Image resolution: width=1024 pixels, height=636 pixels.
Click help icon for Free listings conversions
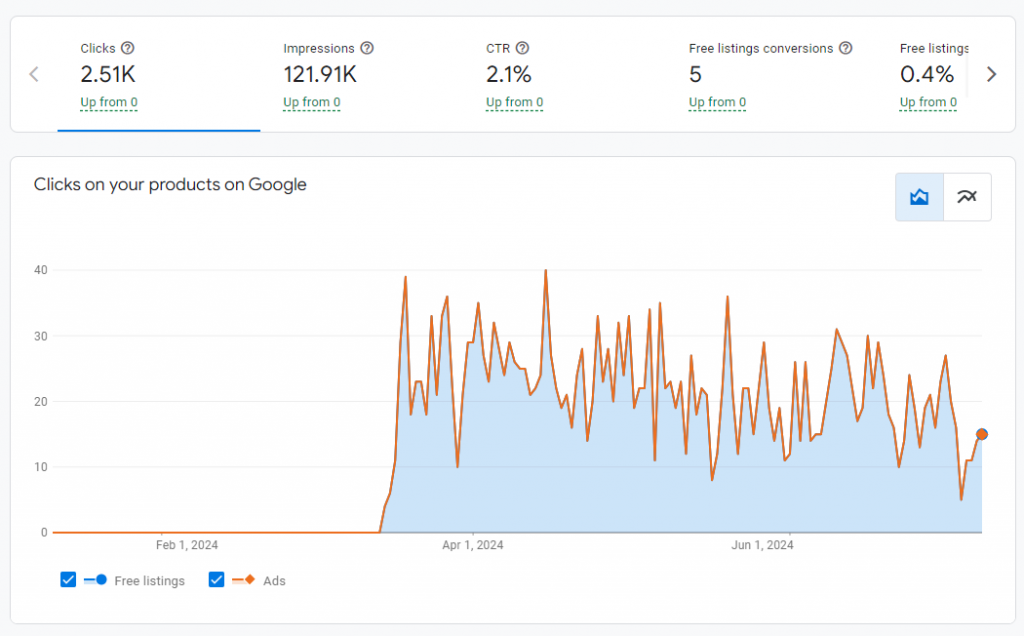click(x=846, y=48)
